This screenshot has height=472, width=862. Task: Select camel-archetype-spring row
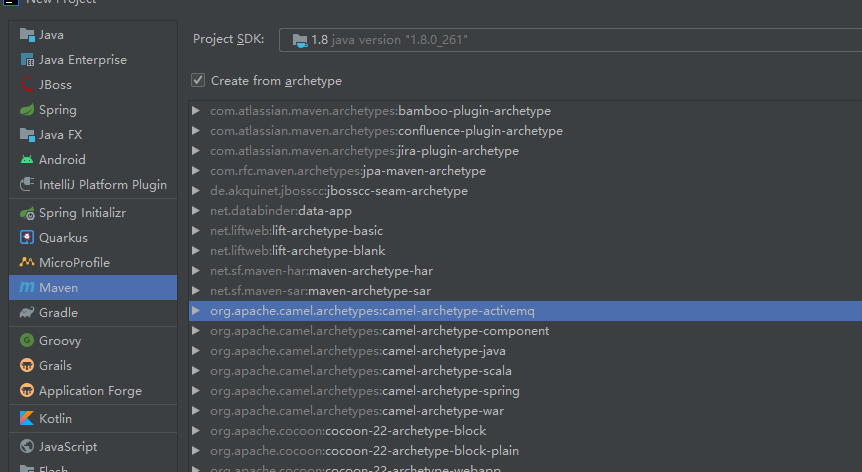click(526, 390)
